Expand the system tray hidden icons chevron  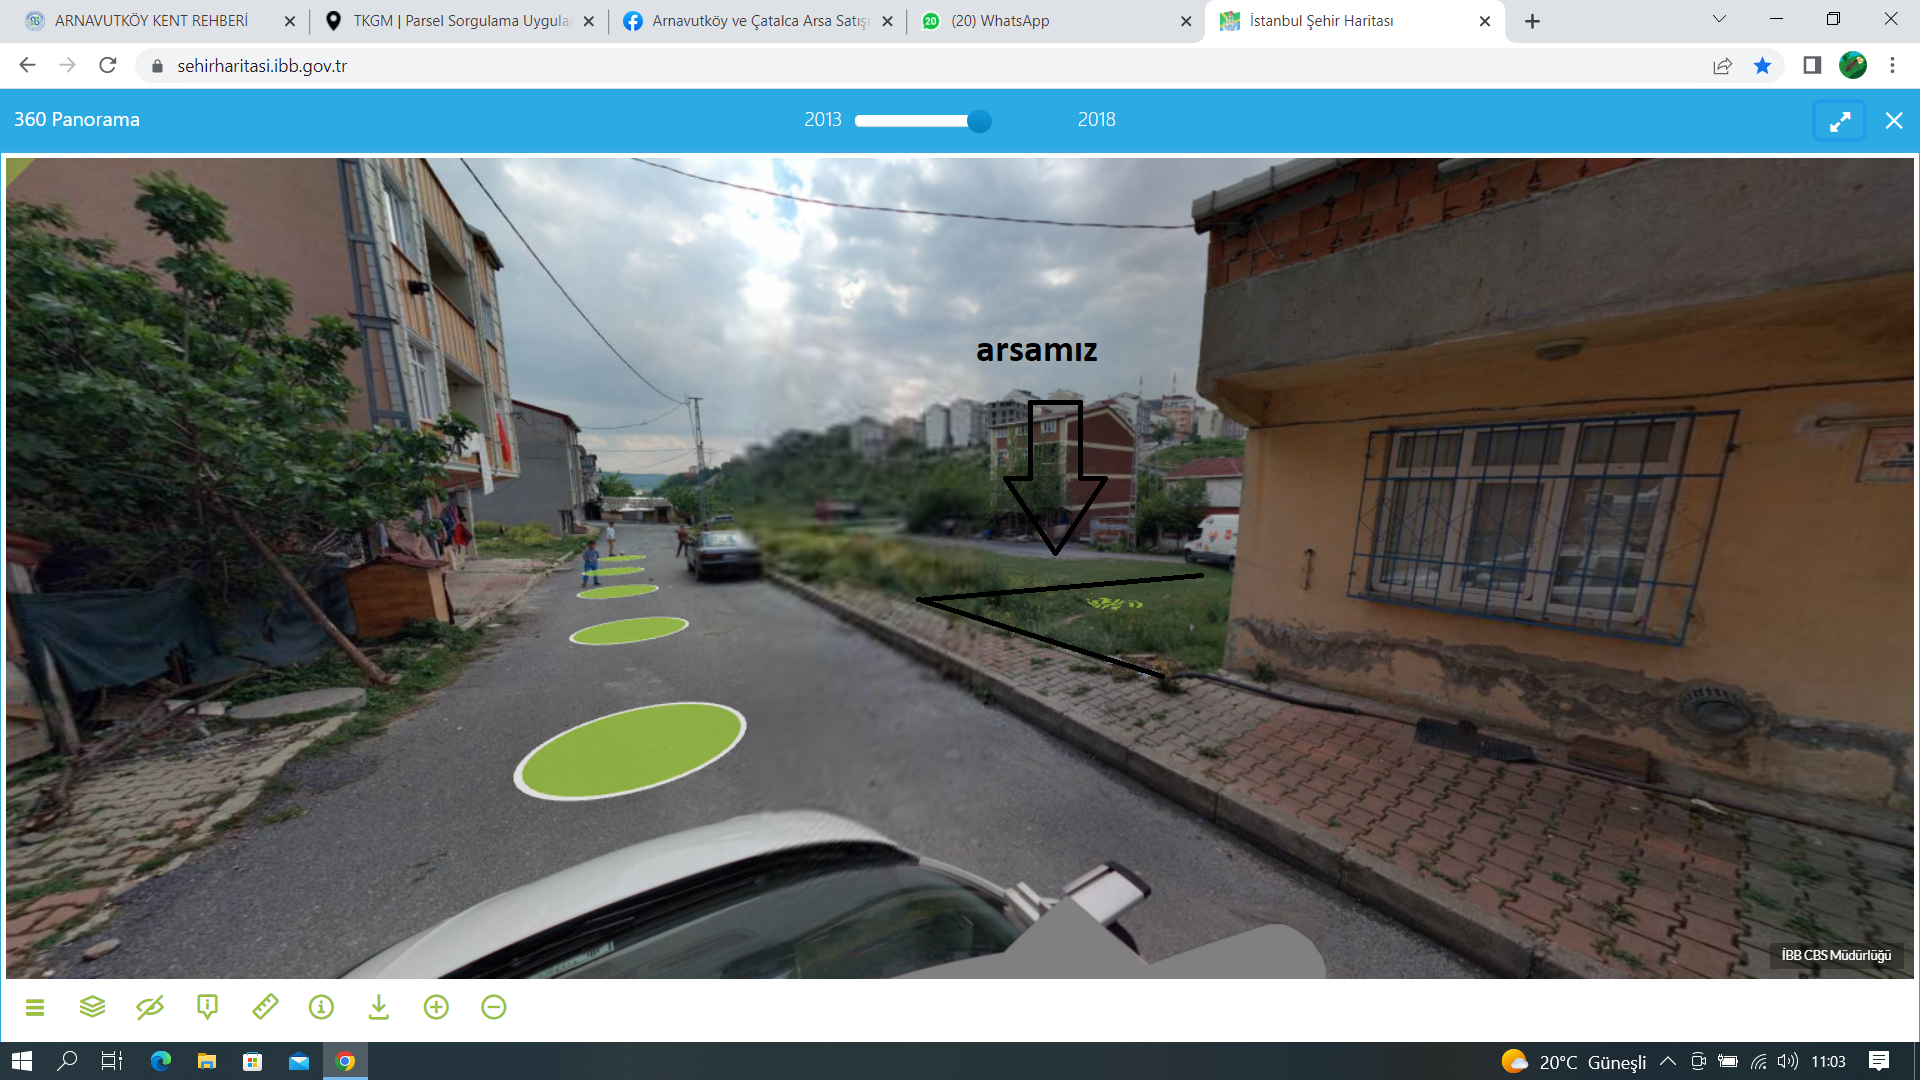click(x=1667, y=1062)
